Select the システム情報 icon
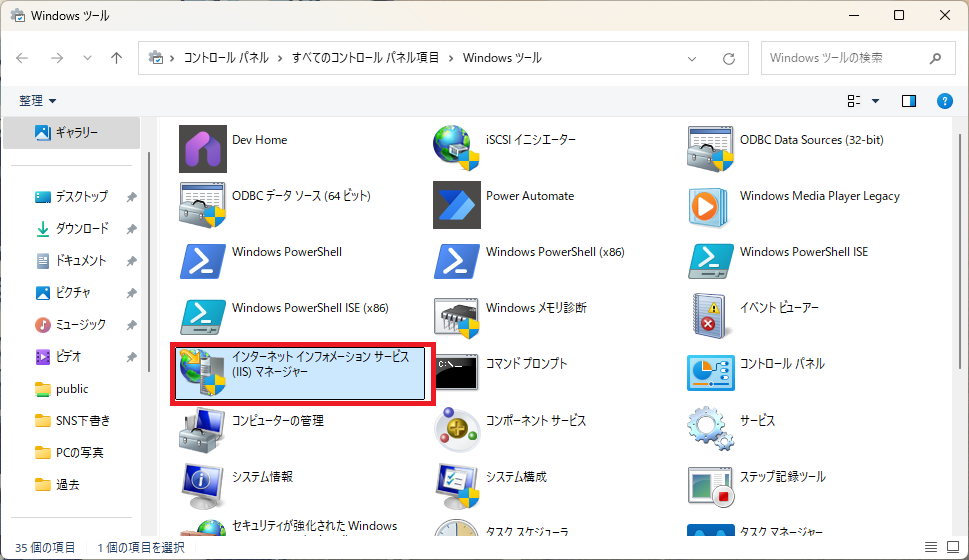Image resolution: width=969 pixels, height=560 pixels. click(203, 486)
